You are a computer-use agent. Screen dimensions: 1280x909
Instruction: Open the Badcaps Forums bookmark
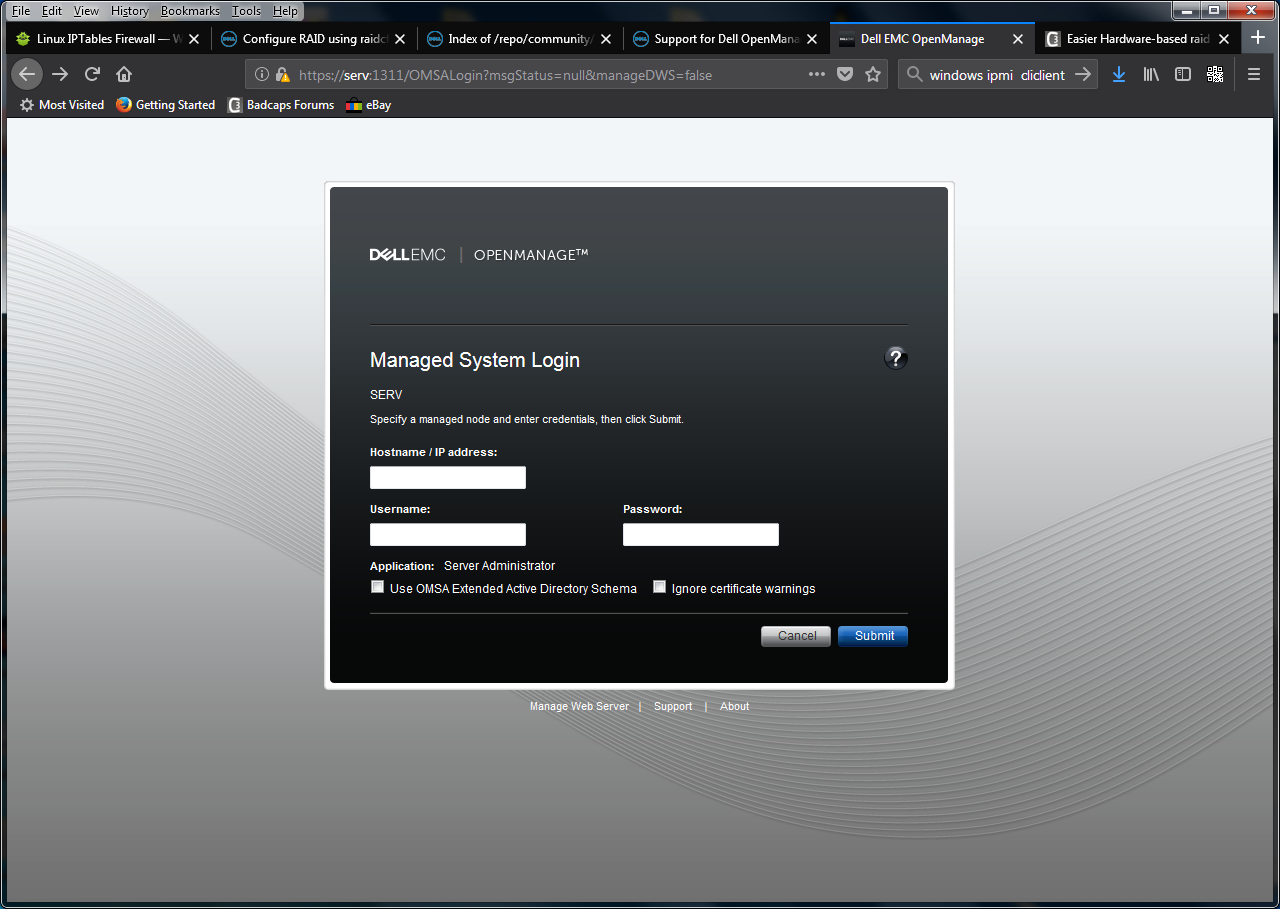[281, 105]
